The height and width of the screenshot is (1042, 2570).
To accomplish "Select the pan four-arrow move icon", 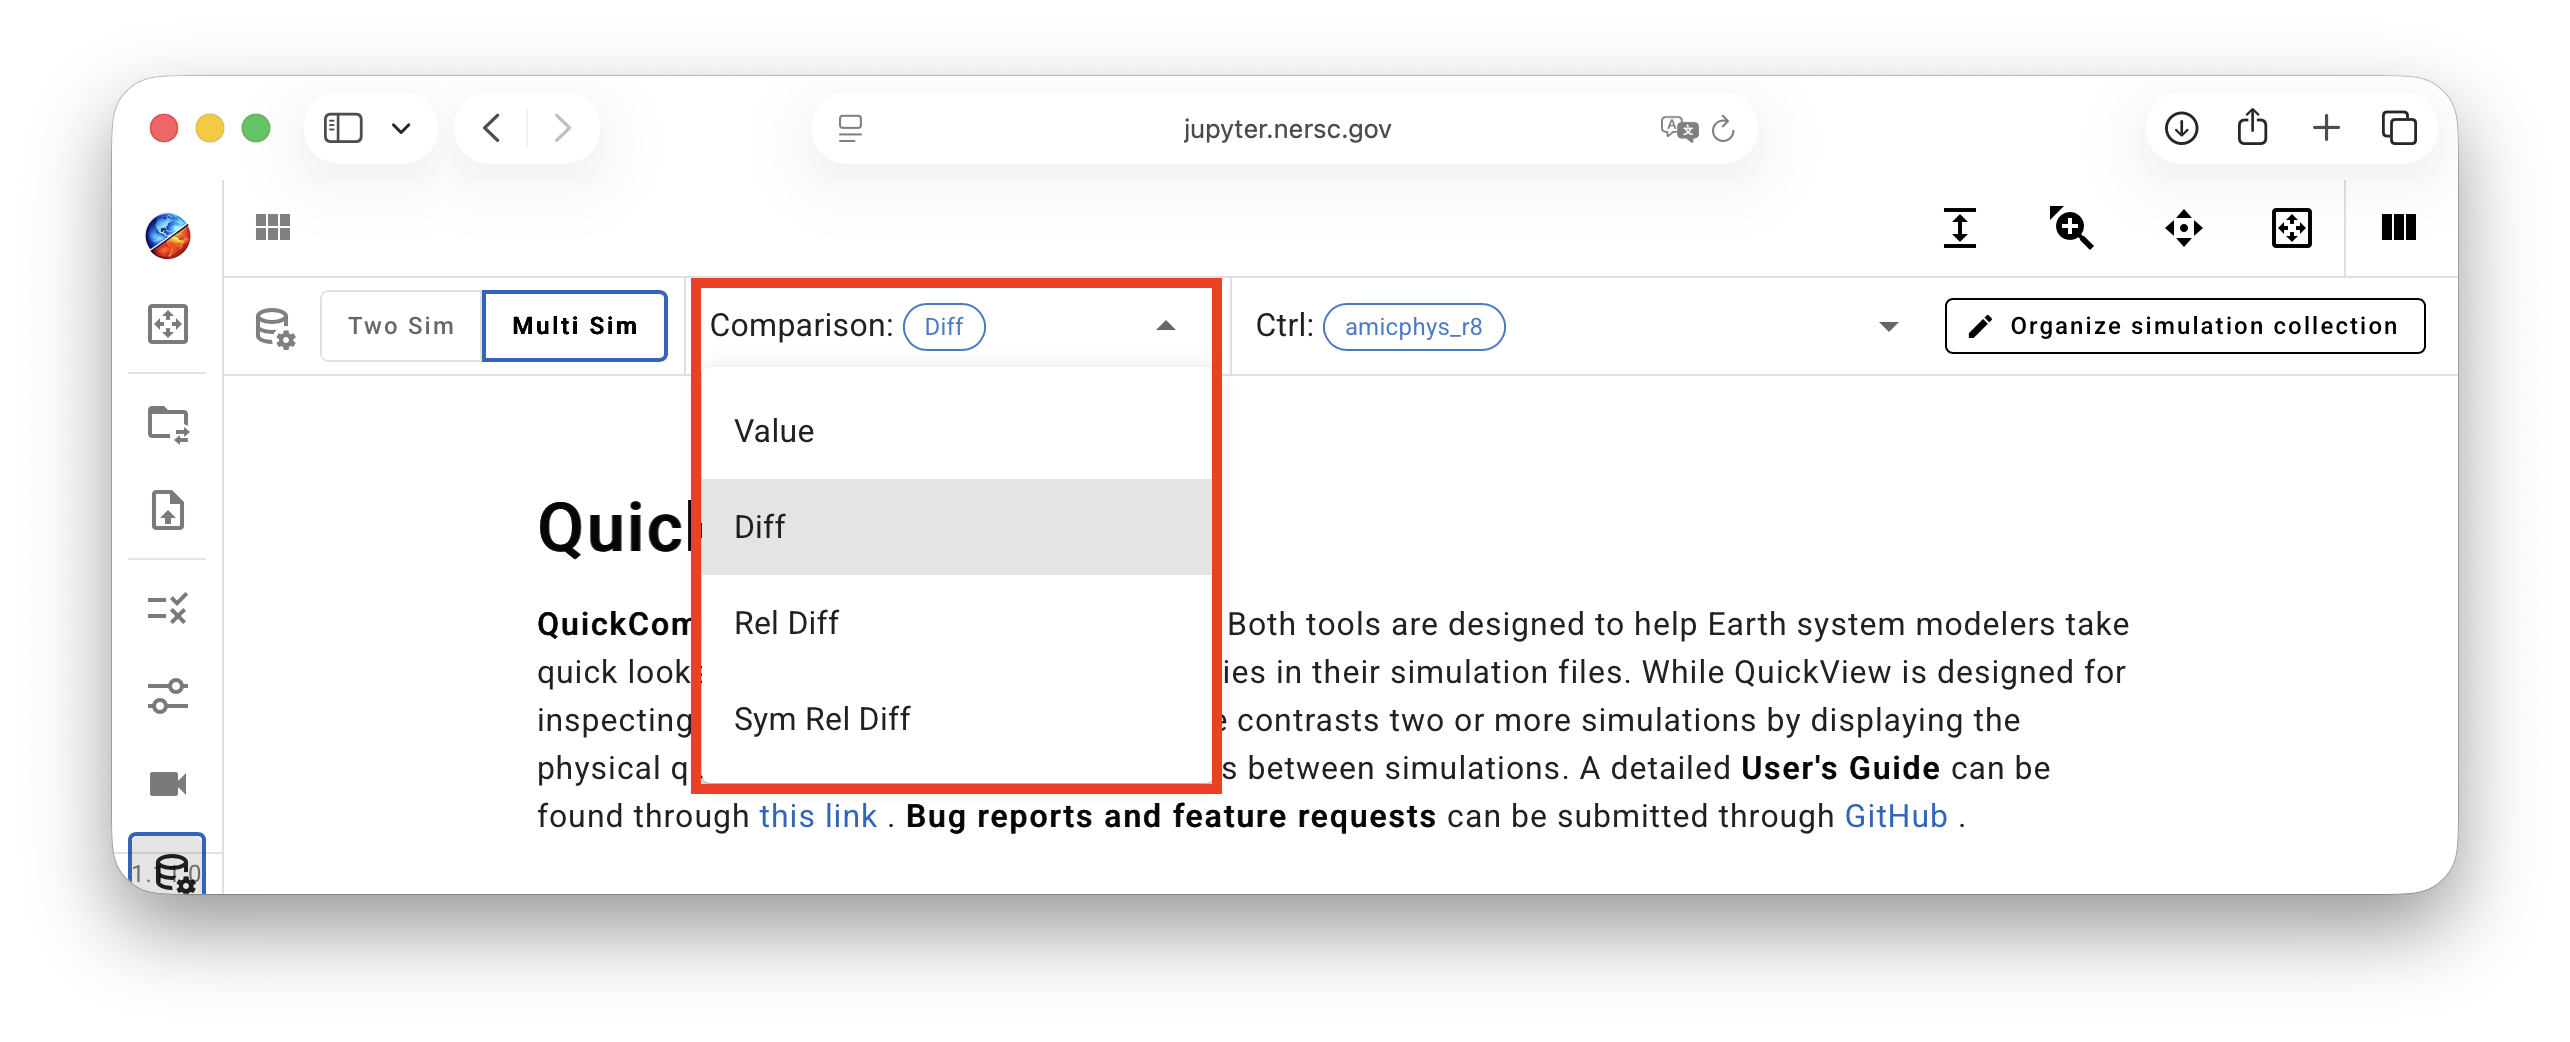I will coord(2184,228).
